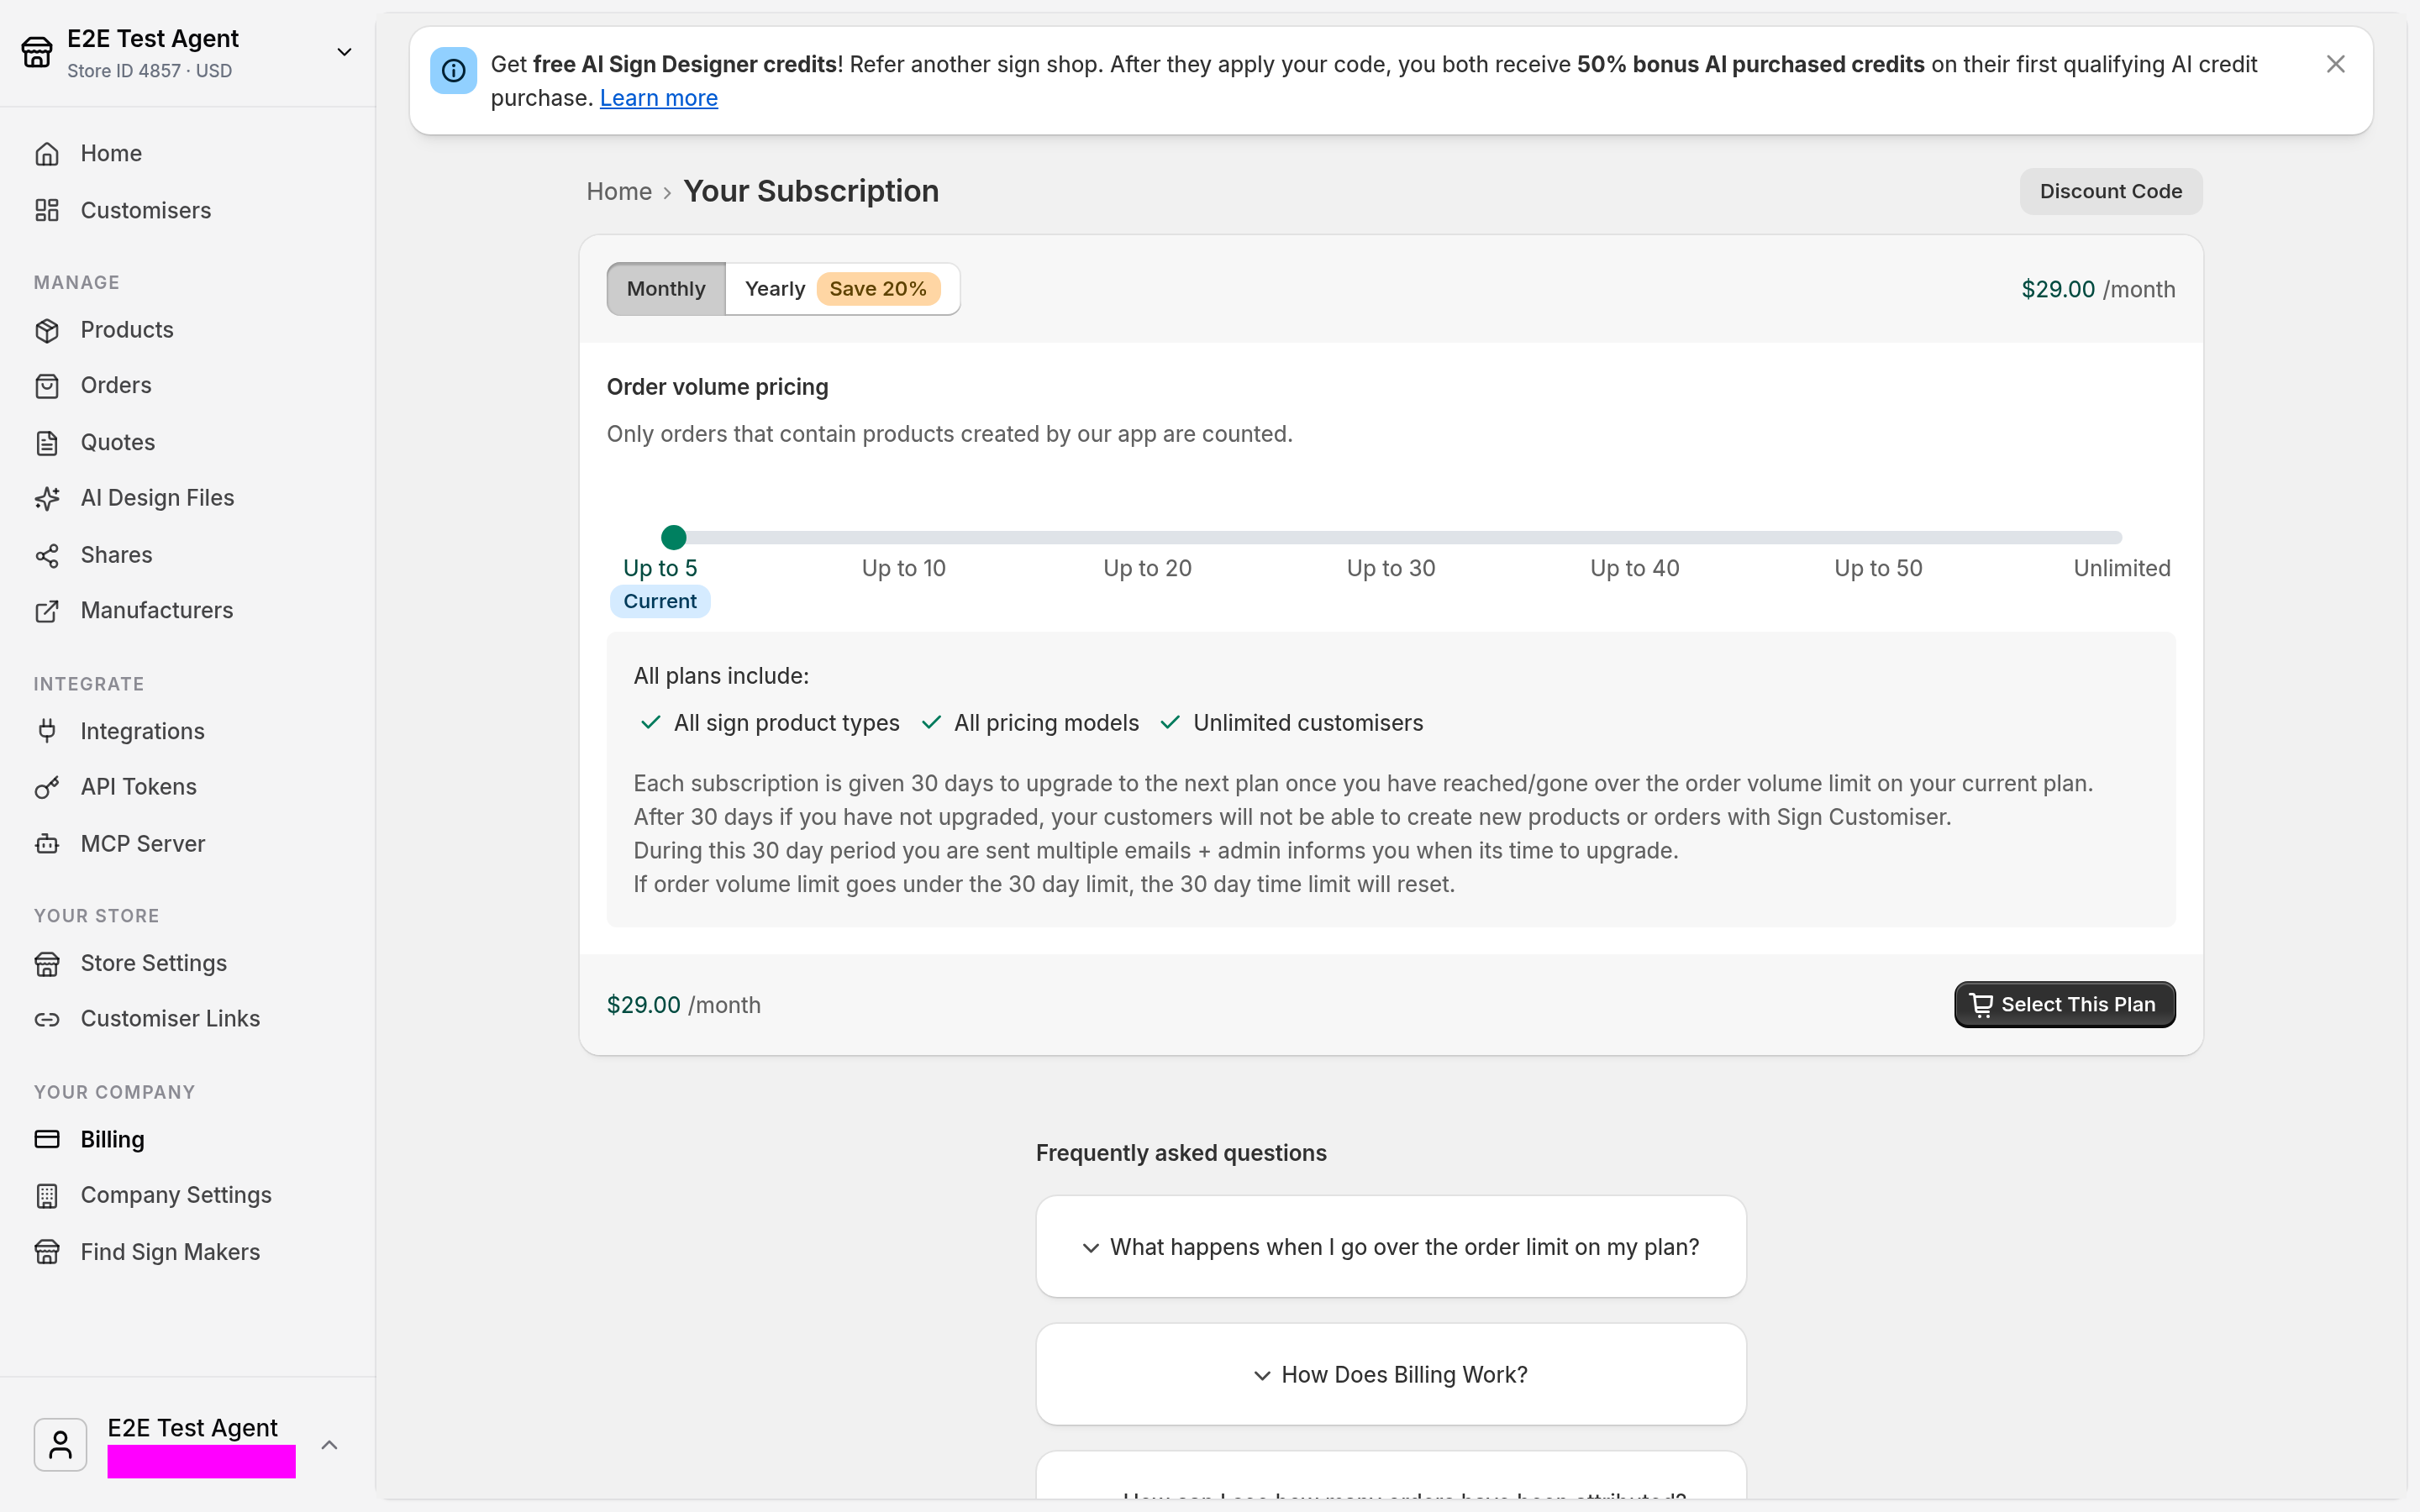The image size is (2420, 1512).
Task: Select the Up to 20 order tier
Action: [x=1147, y=568]
